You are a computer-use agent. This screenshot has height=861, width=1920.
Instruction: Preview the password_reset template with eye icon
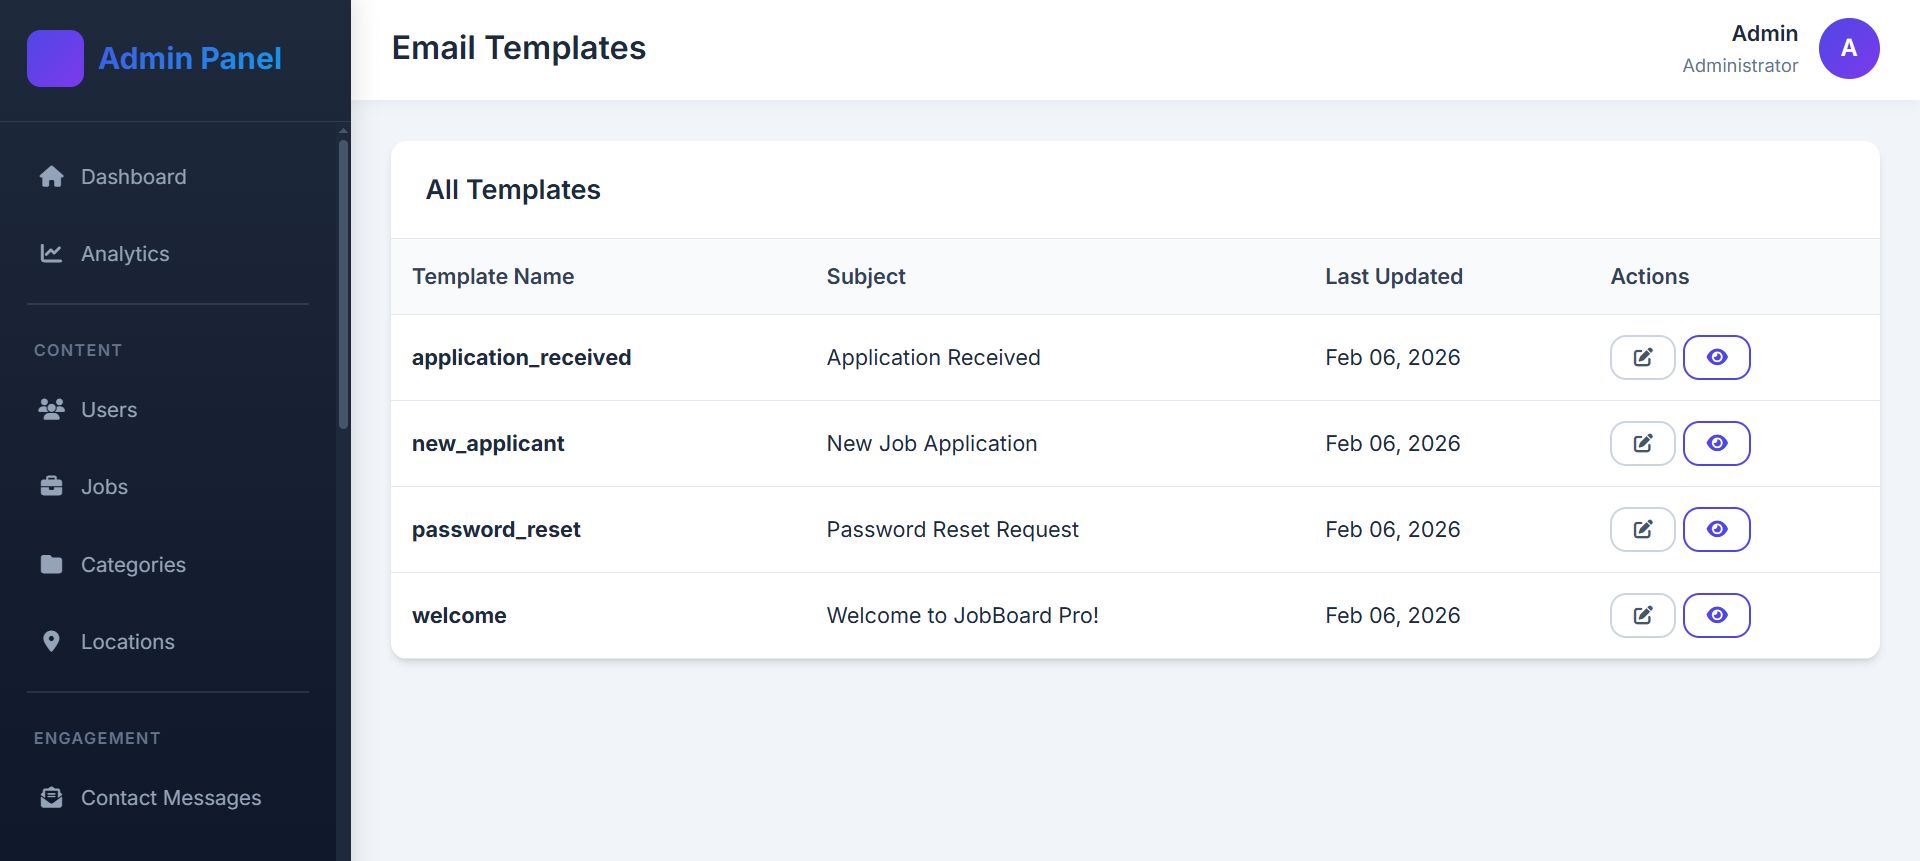pyautogui.click(x=1716, y=530)
